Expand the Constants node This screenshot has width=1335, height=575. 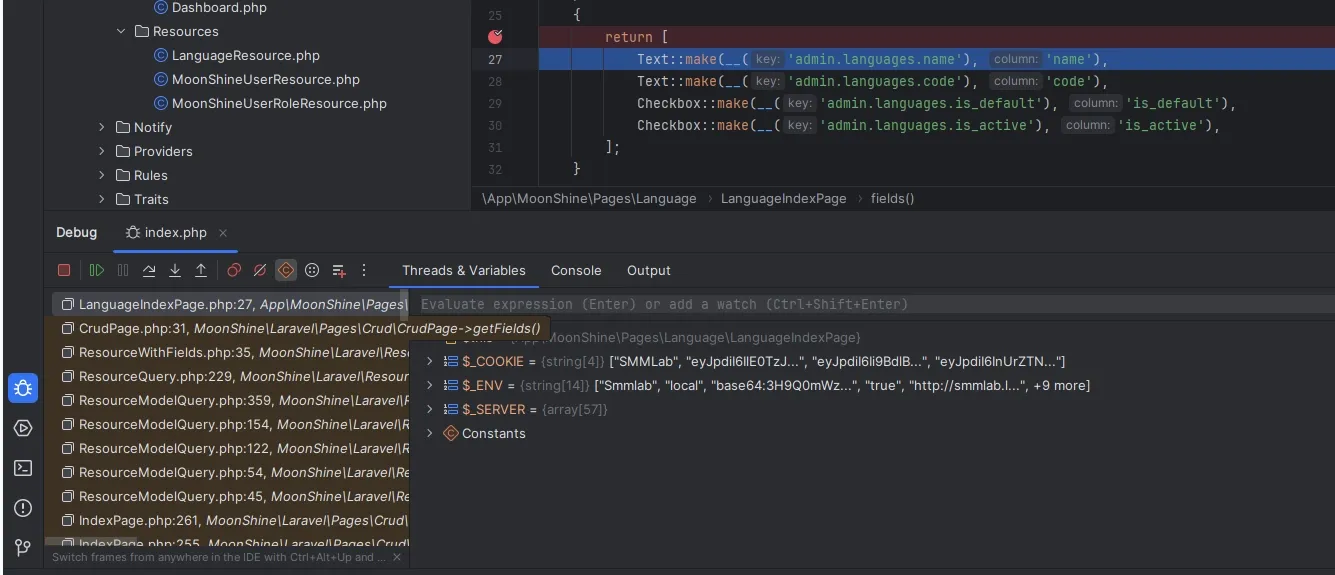pyautogui.click(x=430, y=433)
